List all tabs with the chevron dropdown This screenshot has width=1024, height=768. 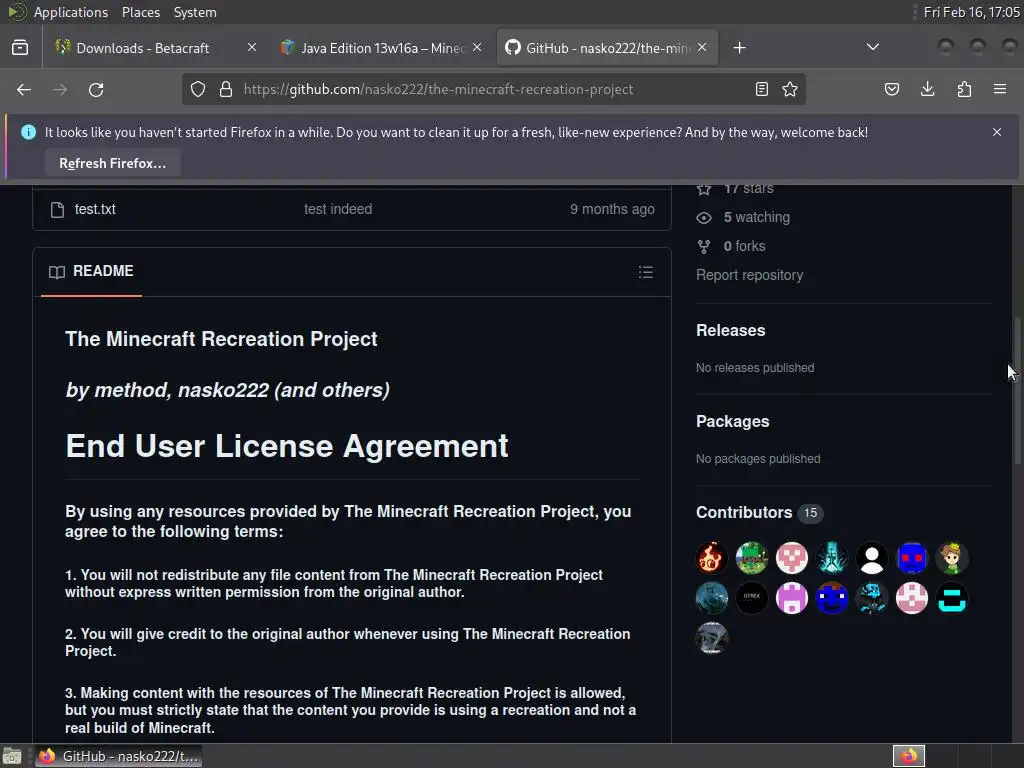coord(872,47)
